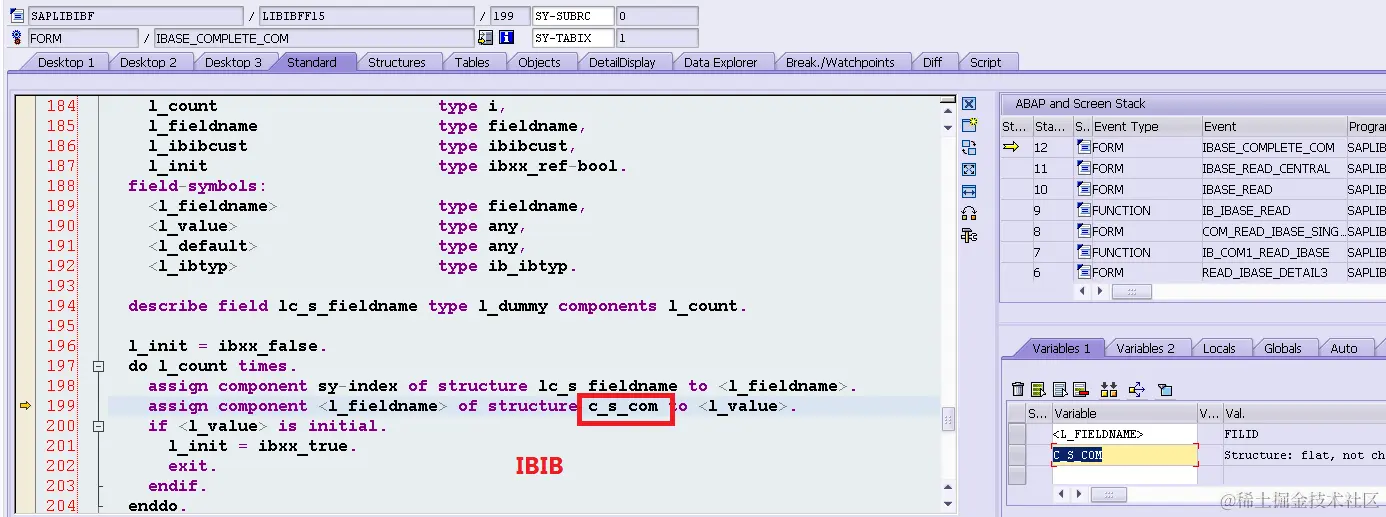Open the Diff tab
The width and height of the screenshot is (1386, 517).
tap(932, 62)
